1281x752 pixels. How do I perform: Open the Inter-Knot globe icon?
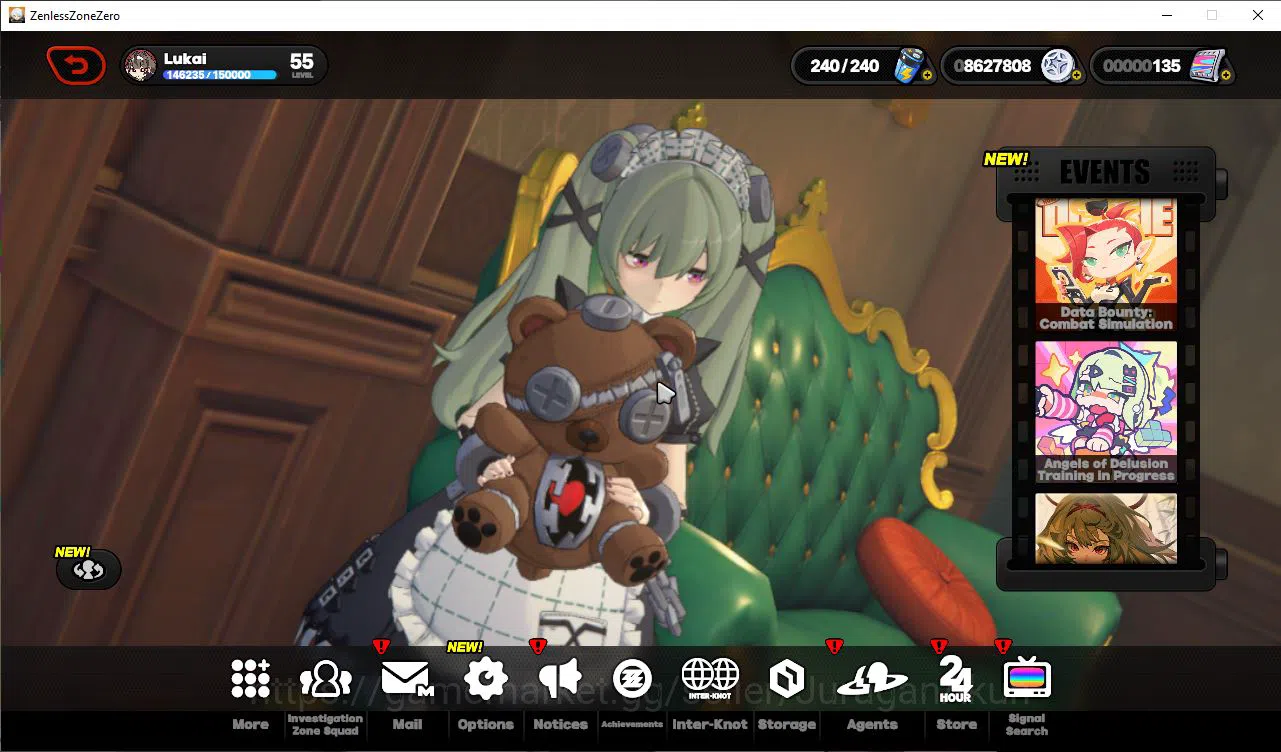[710, 677]
